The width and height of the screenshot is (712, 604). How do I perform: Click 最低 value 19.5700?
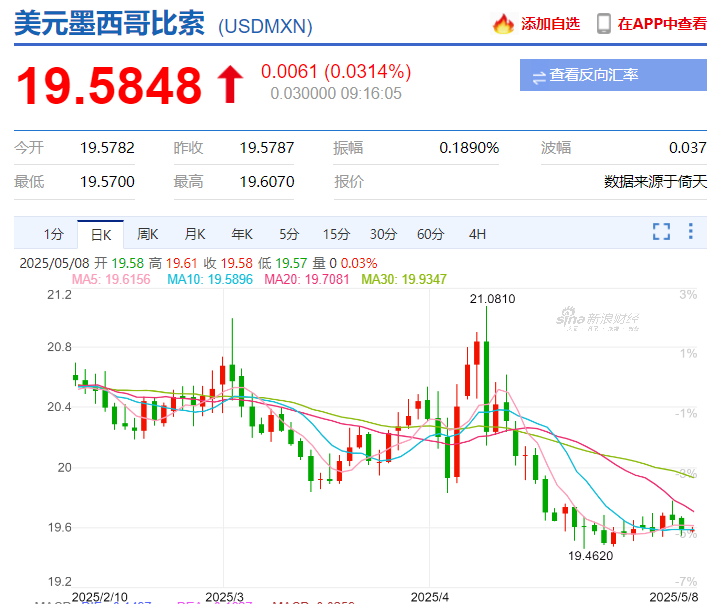(107, 182)
